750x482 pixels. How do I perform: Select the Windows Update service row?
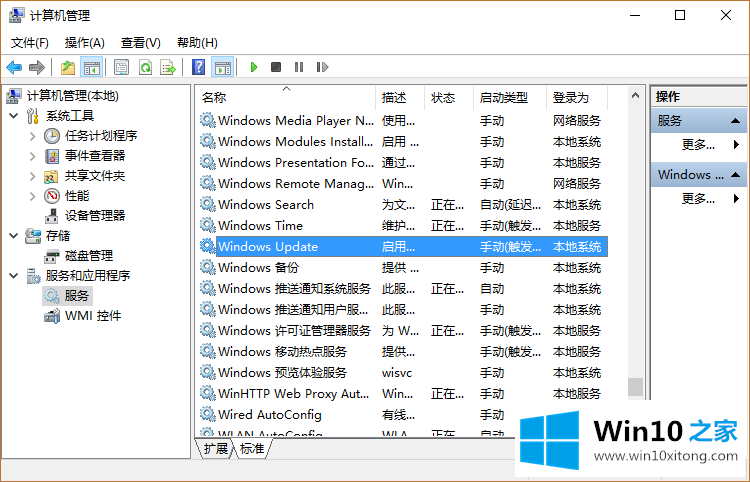[x=403, y=247]
